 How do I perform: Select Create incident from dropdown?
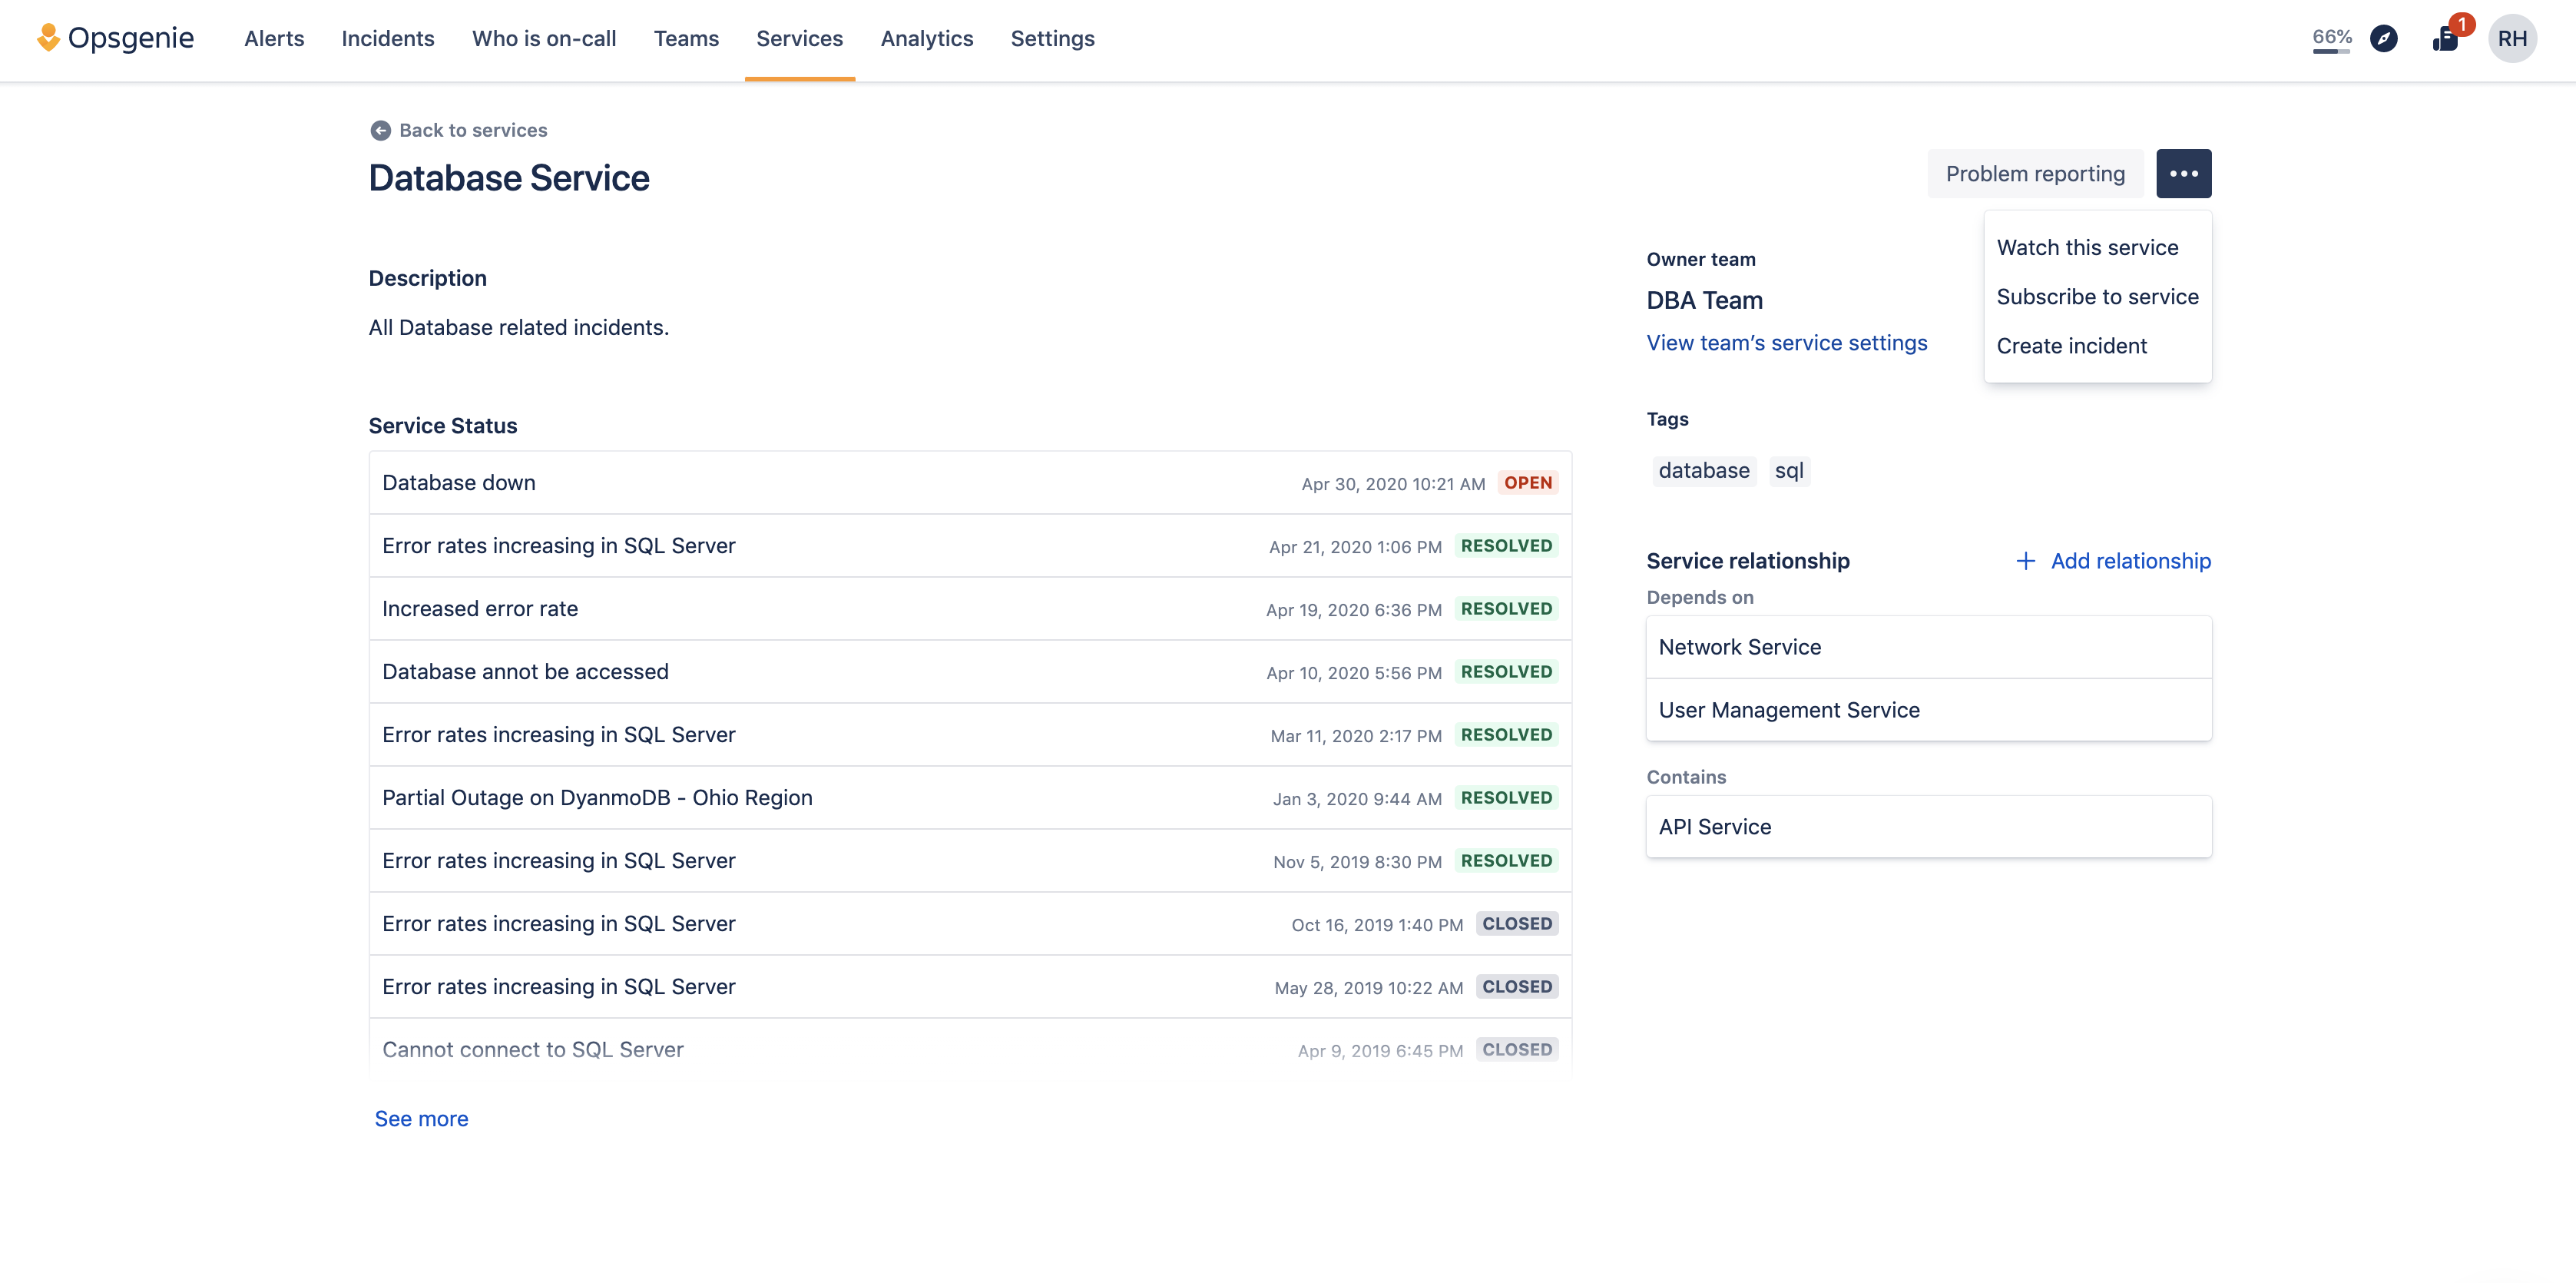click(x=2071, y=346)
